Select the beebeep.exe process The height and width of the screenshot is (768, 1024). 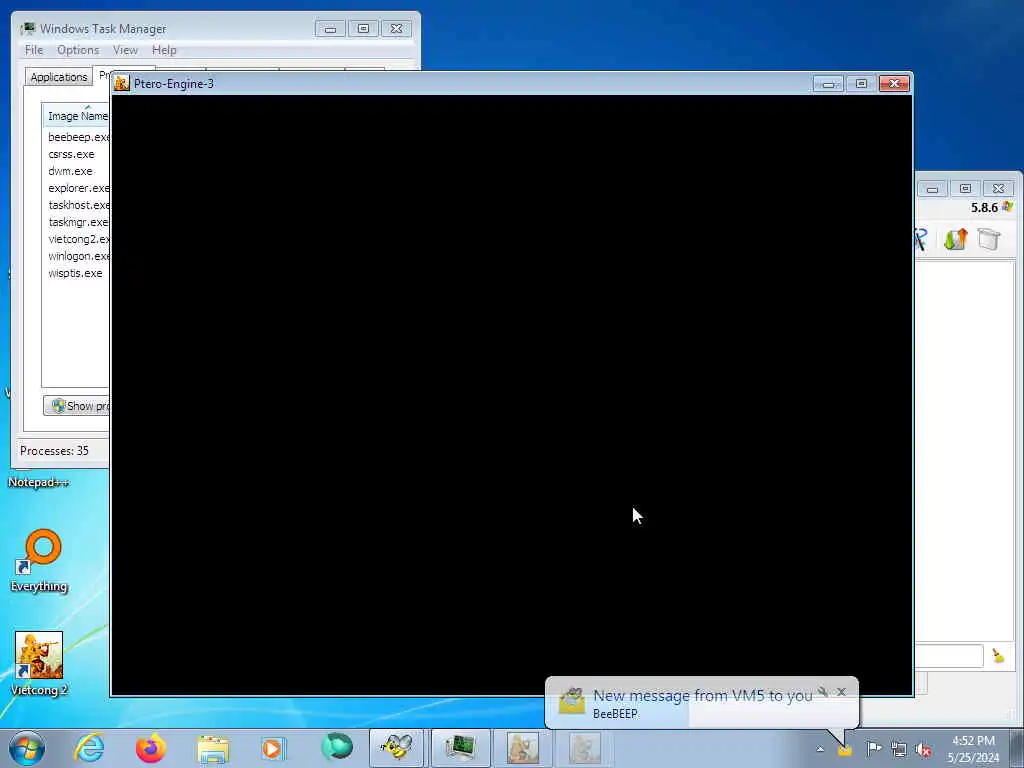tap(78, 137)
